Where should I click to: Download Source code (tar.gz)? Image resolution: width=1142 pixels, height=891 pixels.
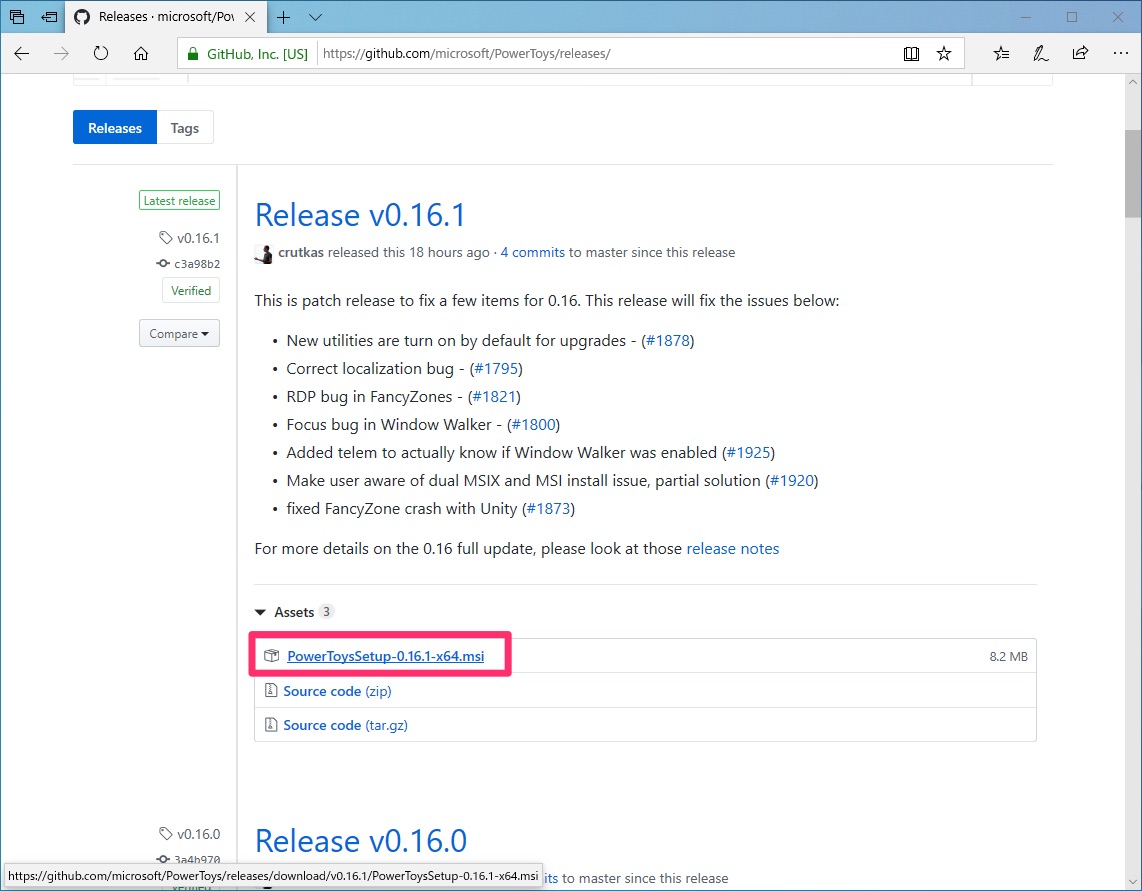coord(345,725)
